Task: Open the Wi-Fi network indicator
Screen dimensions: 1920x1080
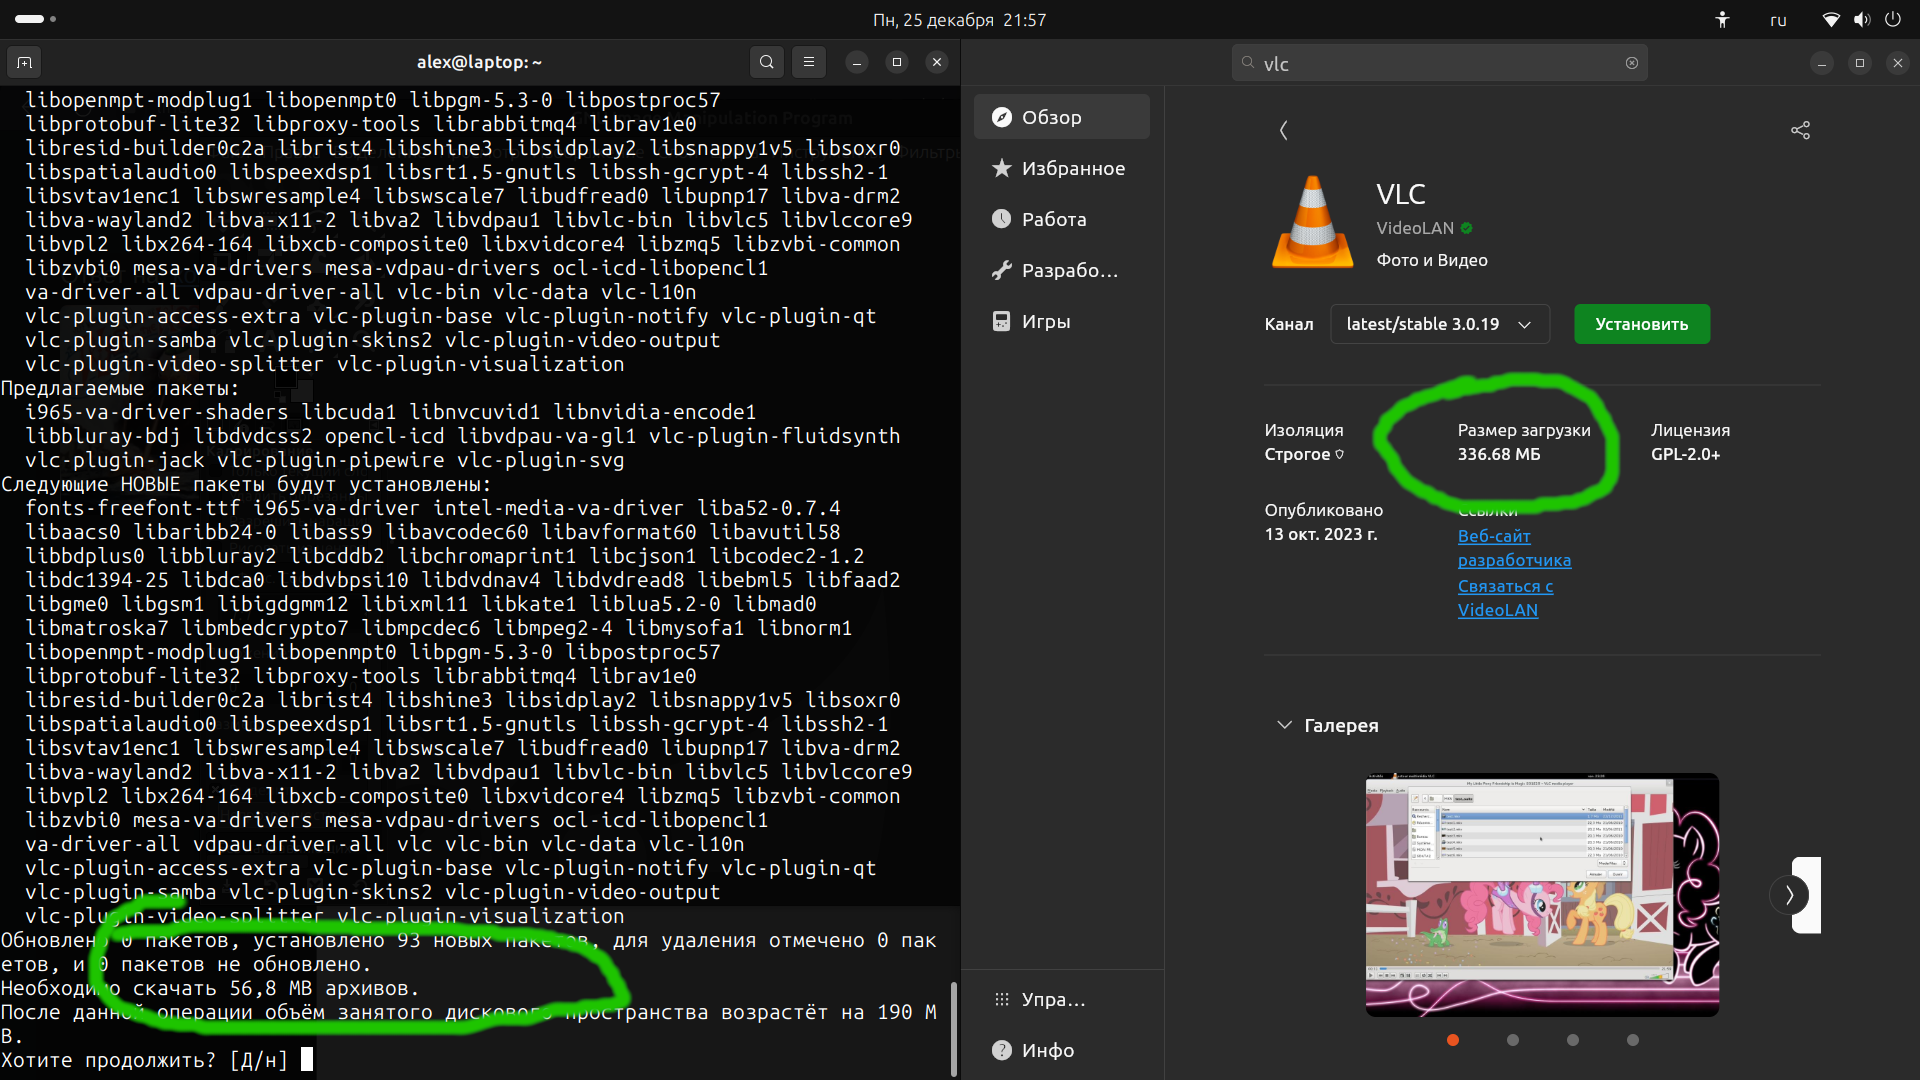Action: pyautogui.click(x=1831, y=19)
